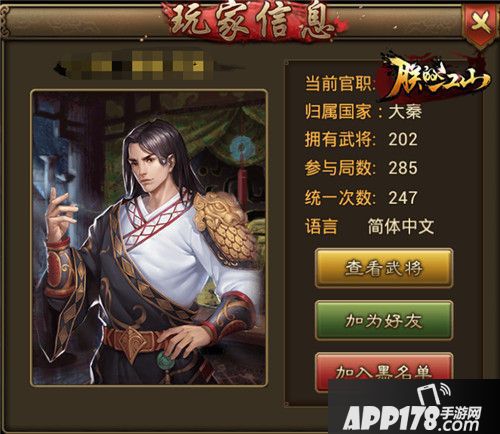Click the 参与局数 value 285
The width and height of the screenshot is (500, 434).
pos(403,168)
